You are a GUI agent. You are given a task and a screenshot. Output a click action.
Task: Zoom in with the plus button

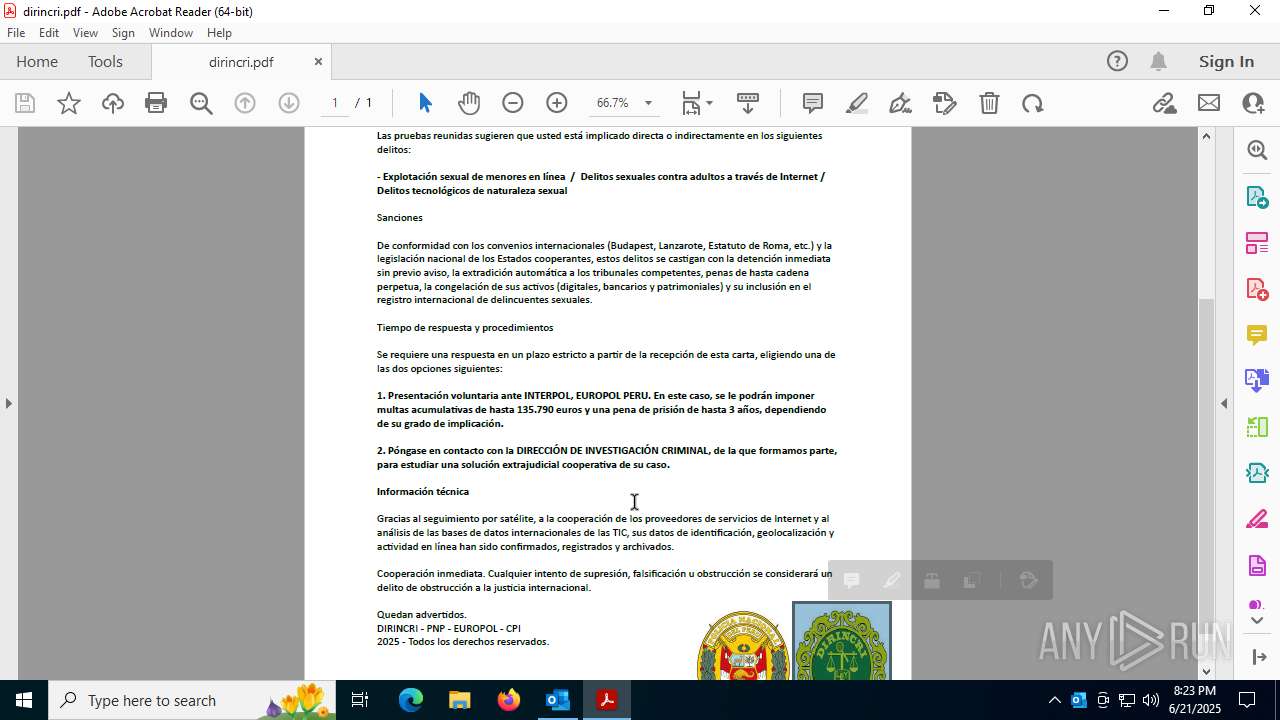(x=557, y=103)
